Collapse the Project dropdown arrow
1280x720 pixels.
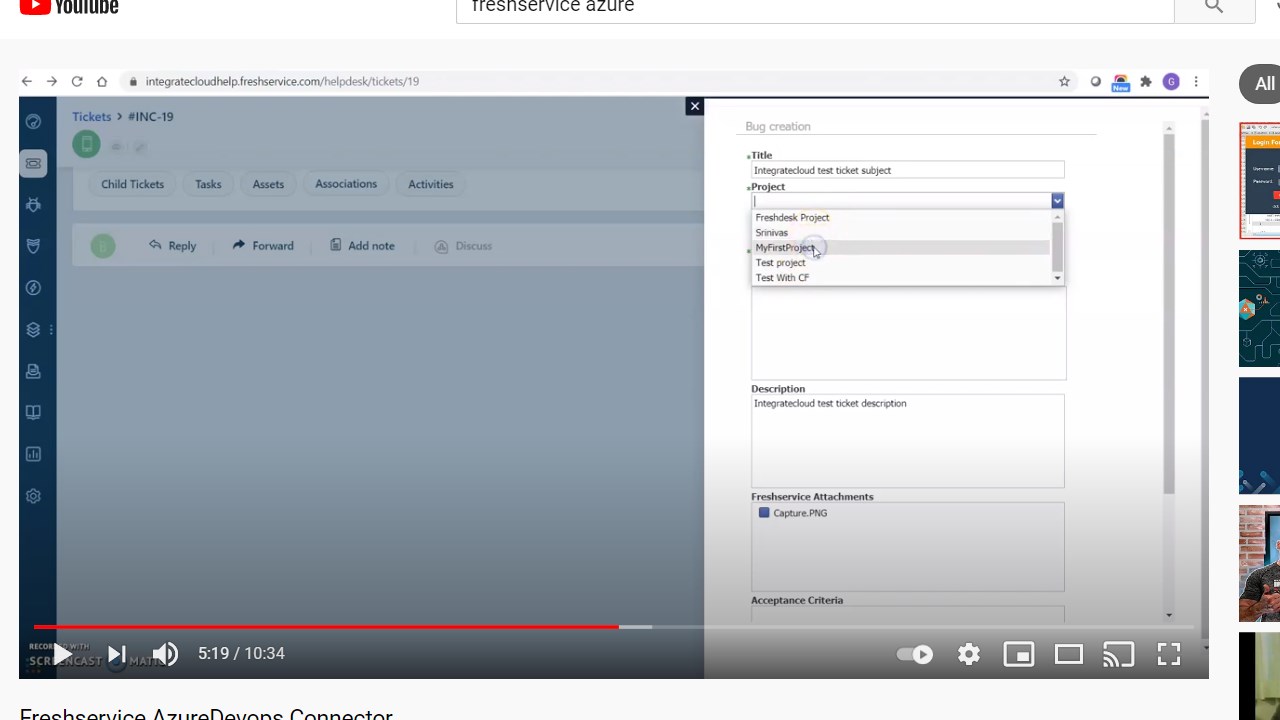(1057, 201)
